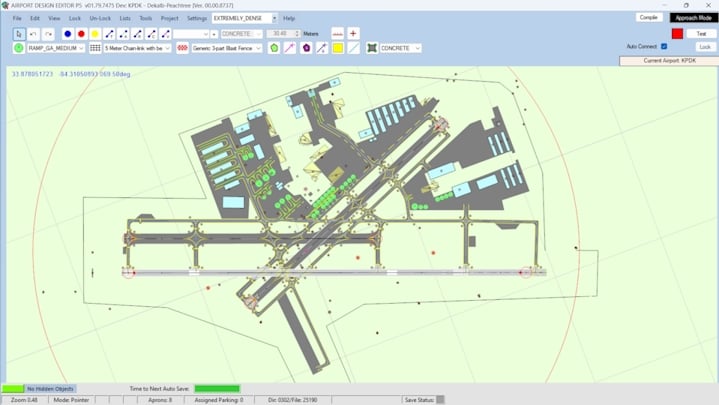Pick the fifth taxi link line tool
This screenshot has height=405, width=719.
pyautogui.click(x=165, y=34)
